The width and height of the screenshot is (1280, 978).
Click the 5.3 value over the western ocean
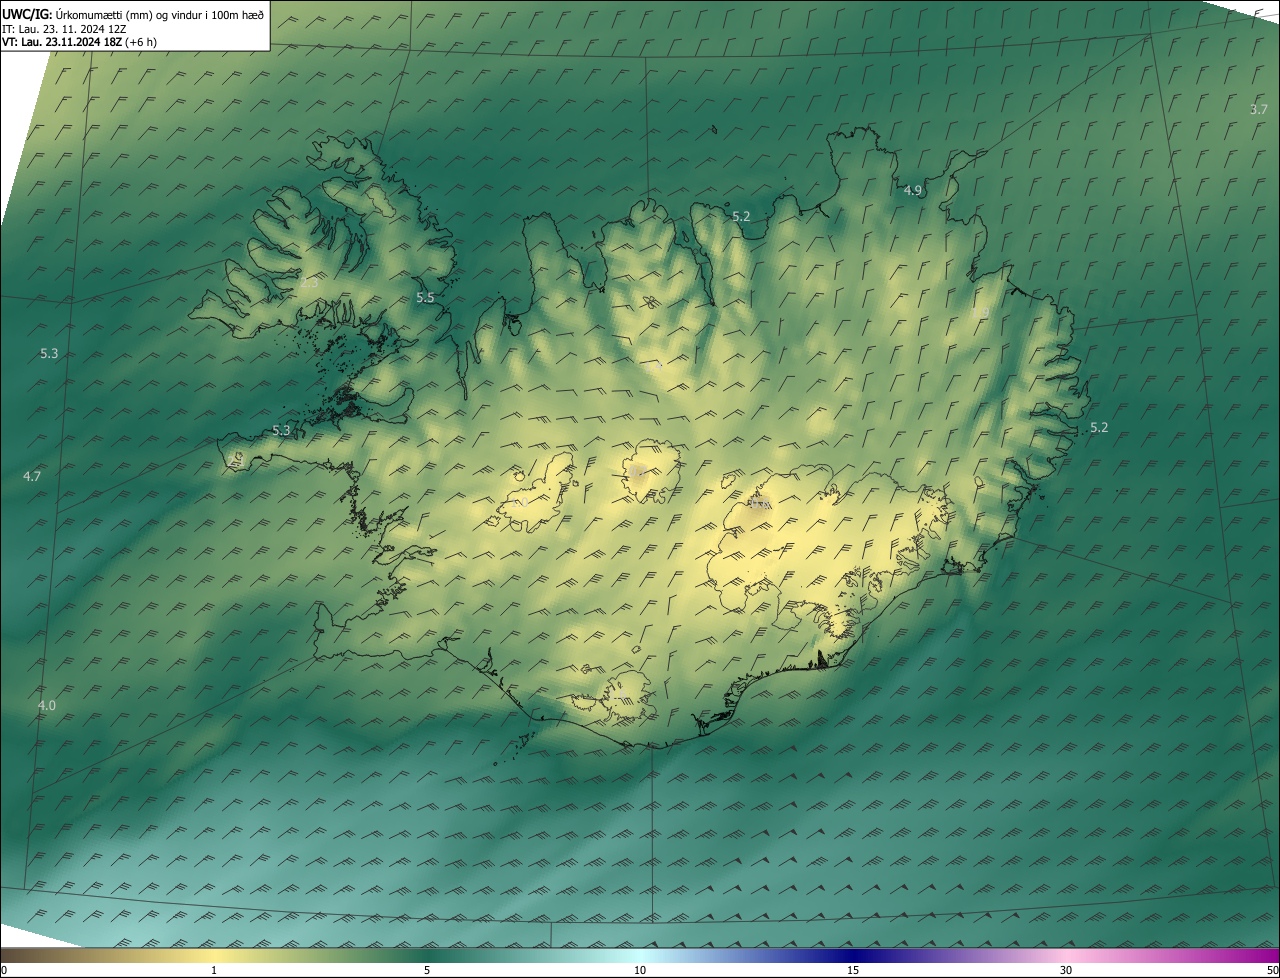pos(49,353)
